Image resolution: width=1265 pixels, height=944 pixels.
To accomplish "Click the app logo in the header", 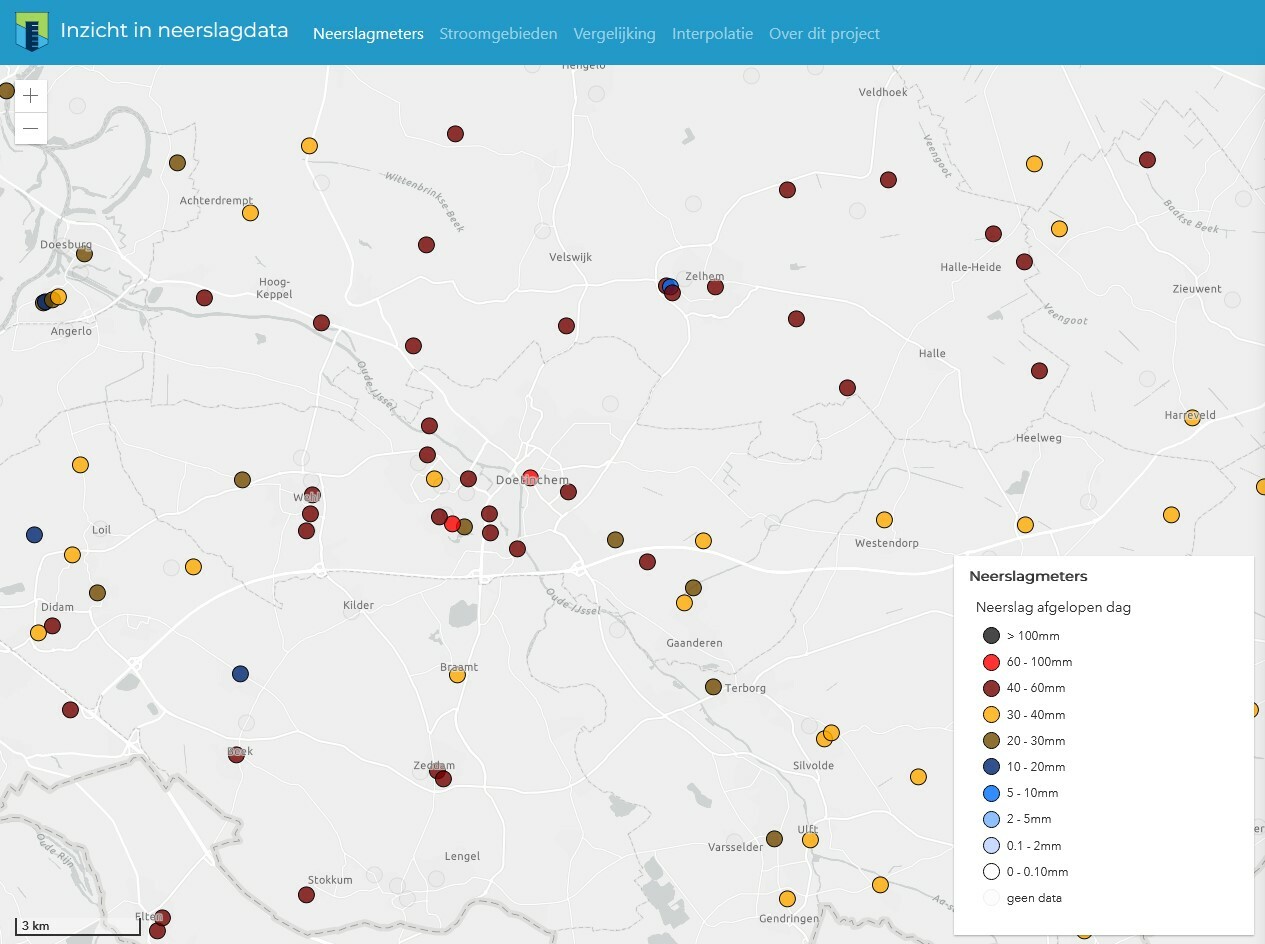I will (x=31, y=32).
